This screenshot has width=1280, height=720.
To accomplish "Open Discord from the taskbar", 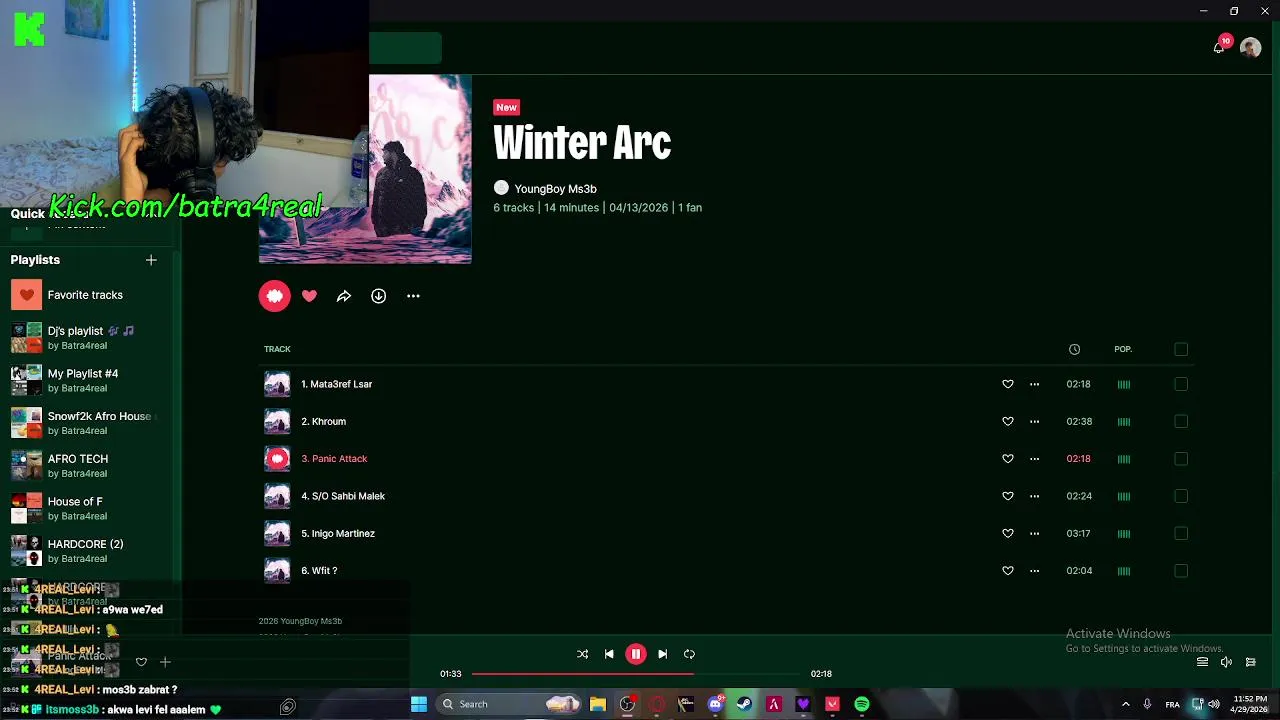I will (716, 704).
